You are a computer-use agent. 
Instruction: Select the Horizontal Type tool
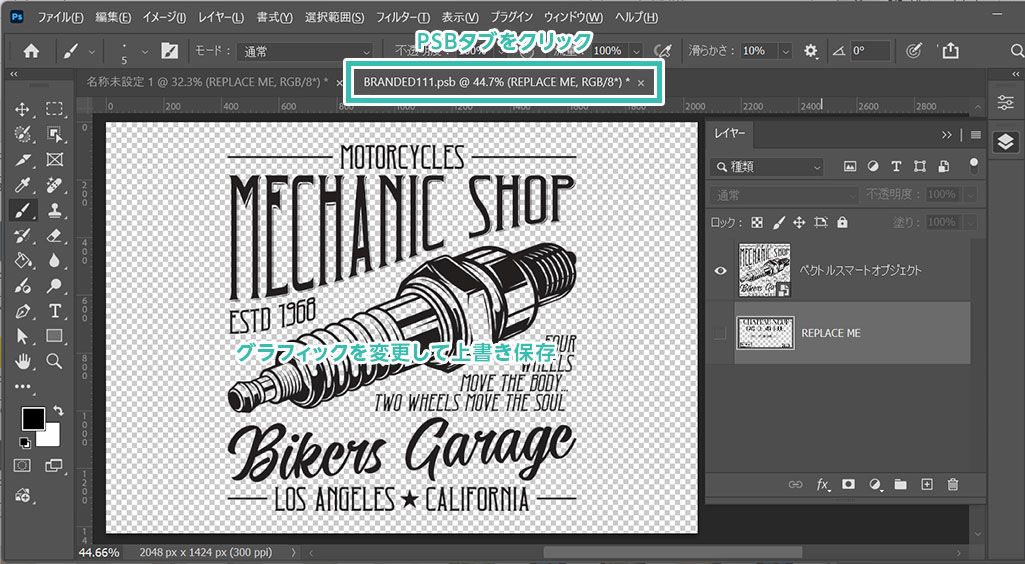[x=55, y=311]
